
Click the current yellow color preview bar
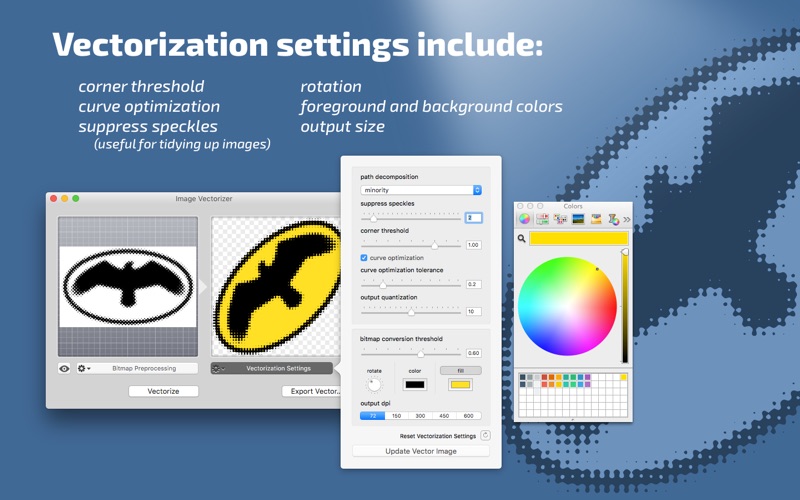coord(579,238)
